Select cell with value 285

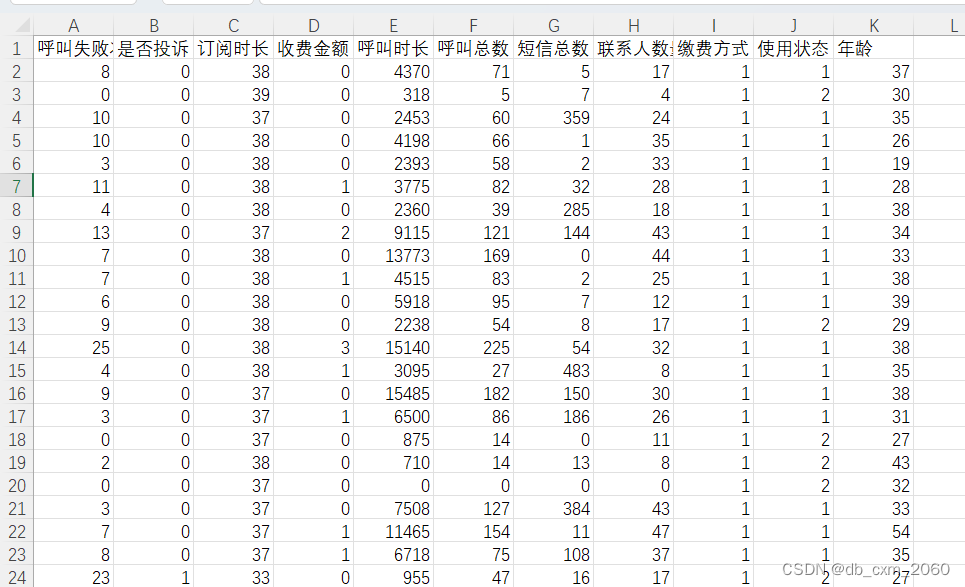(553, 209)
